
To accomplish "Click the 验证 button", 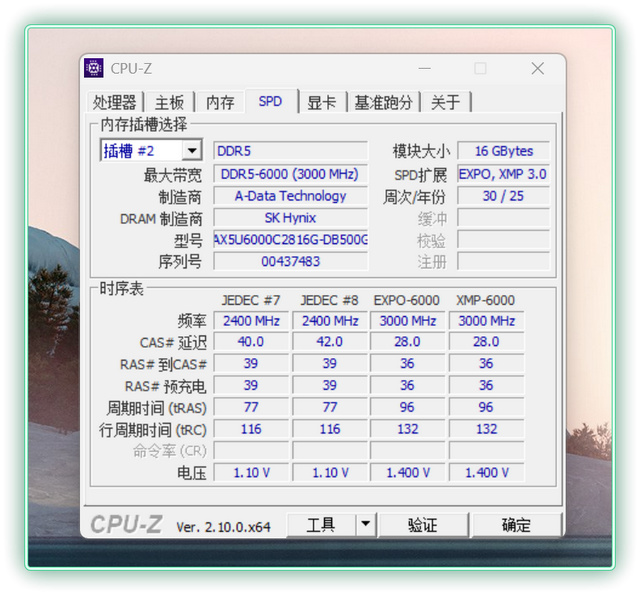I will tap(423, 524).
